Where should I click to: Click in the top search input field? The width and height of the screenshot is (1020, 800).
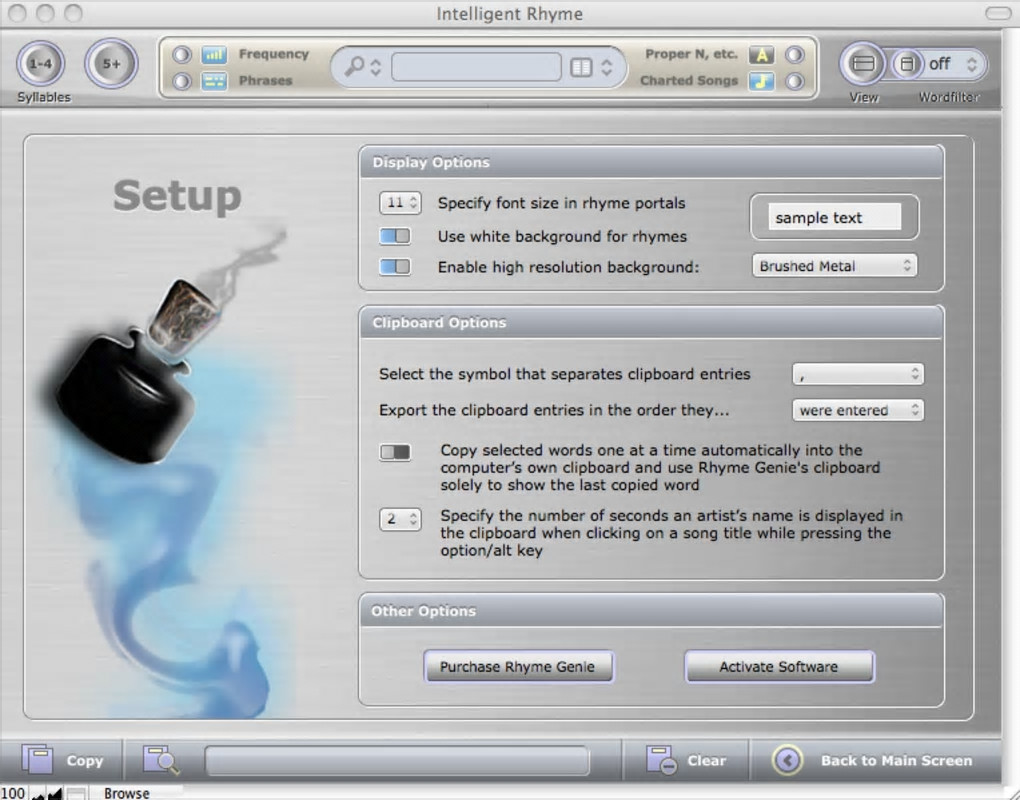click(476, 67)
